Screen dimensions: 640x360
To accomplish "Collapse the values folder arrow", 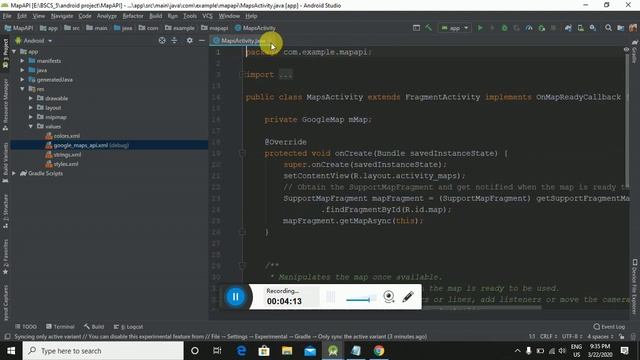I will pyautogui.click(x=31, y=127).
